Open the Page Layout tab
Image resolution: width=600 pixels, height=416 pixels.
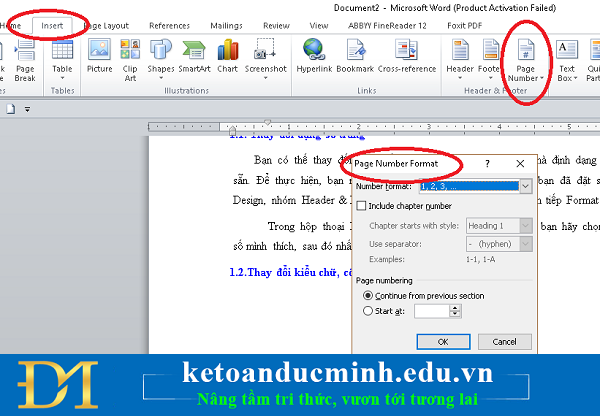click(106, 26)
